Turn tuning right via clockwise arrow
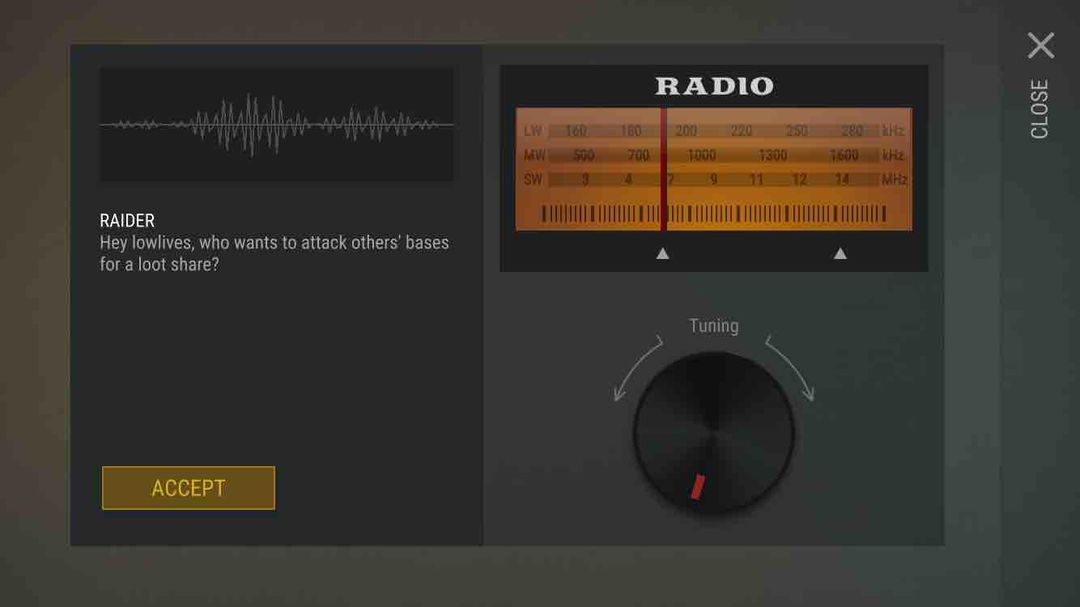The width and height of the screenshot is (1080, 607). 791,368
